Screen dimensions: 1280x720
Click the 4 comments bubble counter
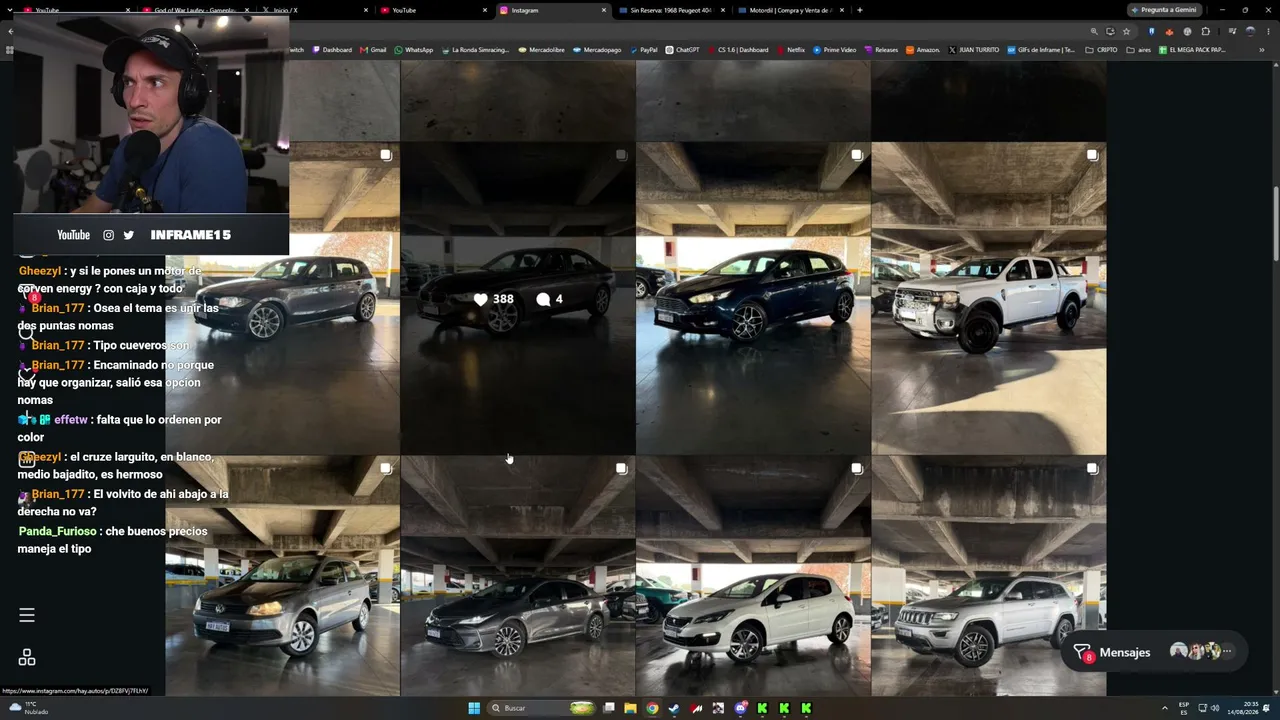549,299
